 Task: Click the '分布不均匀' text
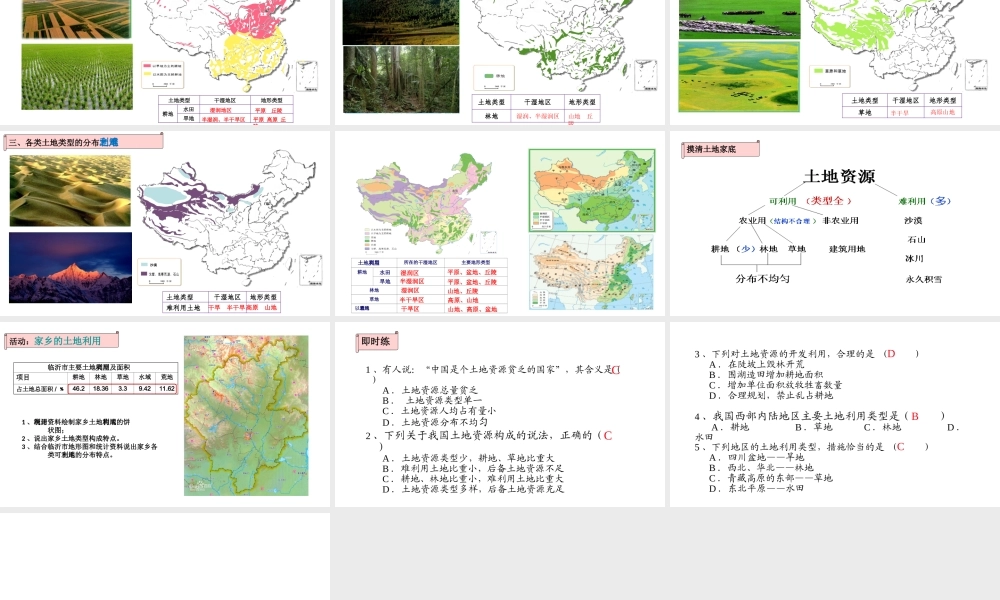coord(762,279)
